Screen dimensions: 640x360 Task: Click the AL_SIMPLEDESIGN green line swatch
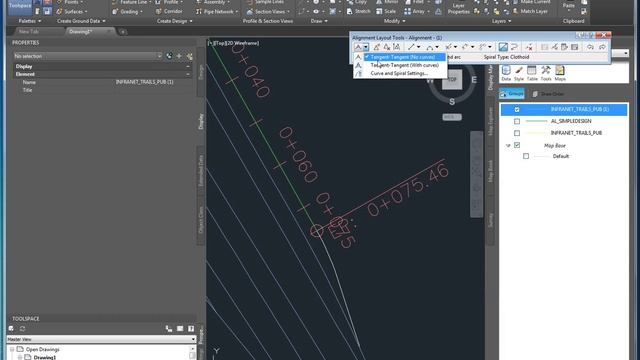(536, 121)
